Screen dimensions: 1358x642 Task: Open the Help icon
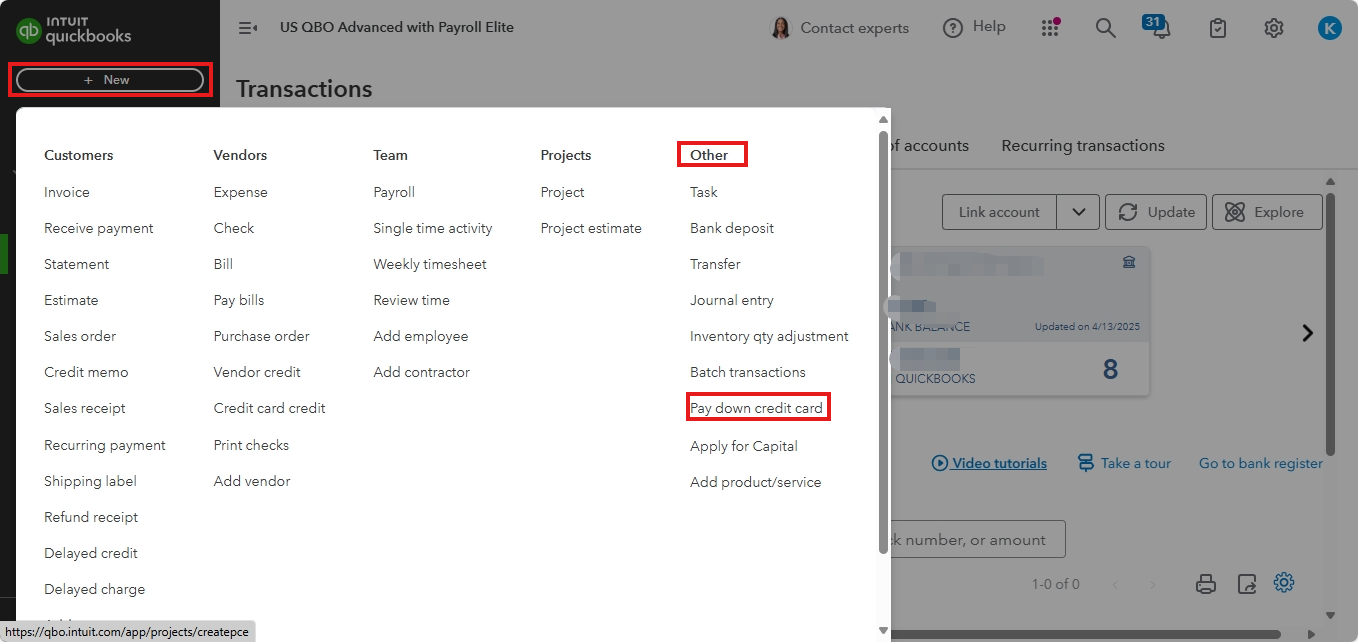tap(953, 28)
